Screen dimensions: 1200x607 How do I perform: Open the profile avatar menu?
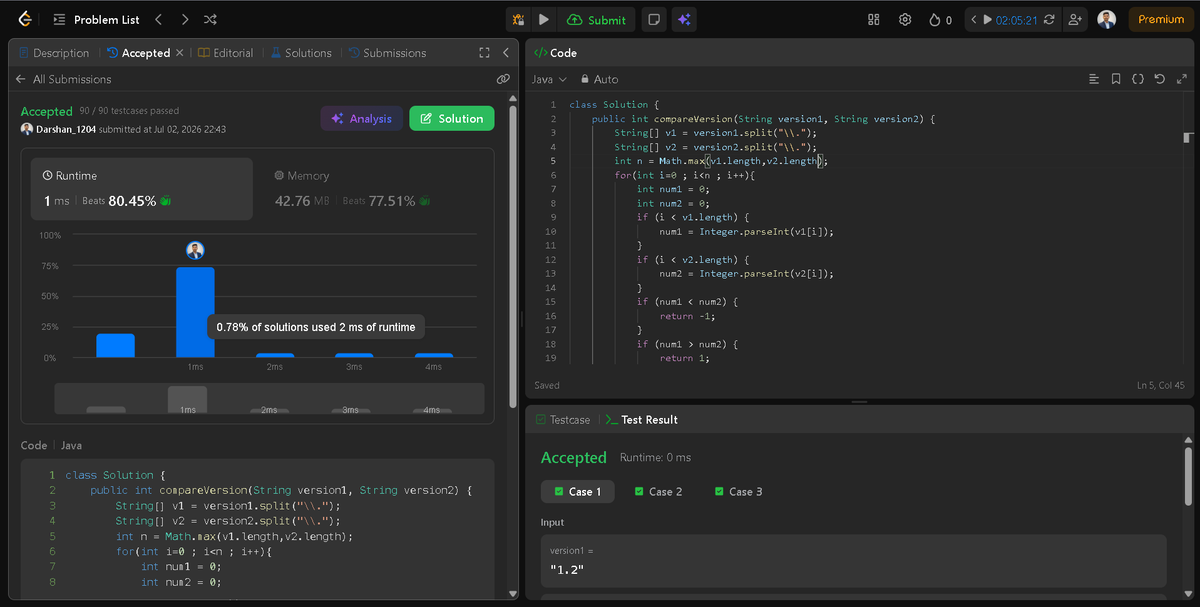click(1106, 20)
